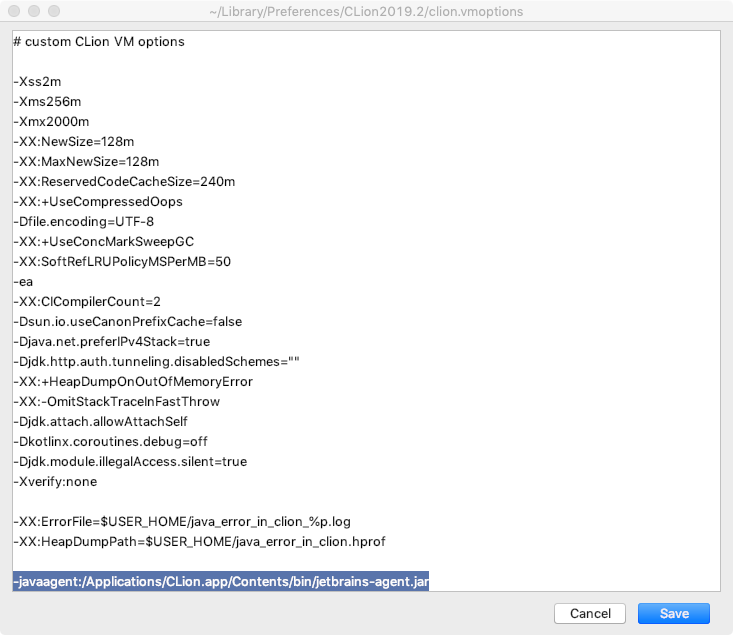The width and height of the screenshot is (733, 635).
Task: Click the -Dfile.encoding=UTF-8 line
Action: [x=84, y=222]
